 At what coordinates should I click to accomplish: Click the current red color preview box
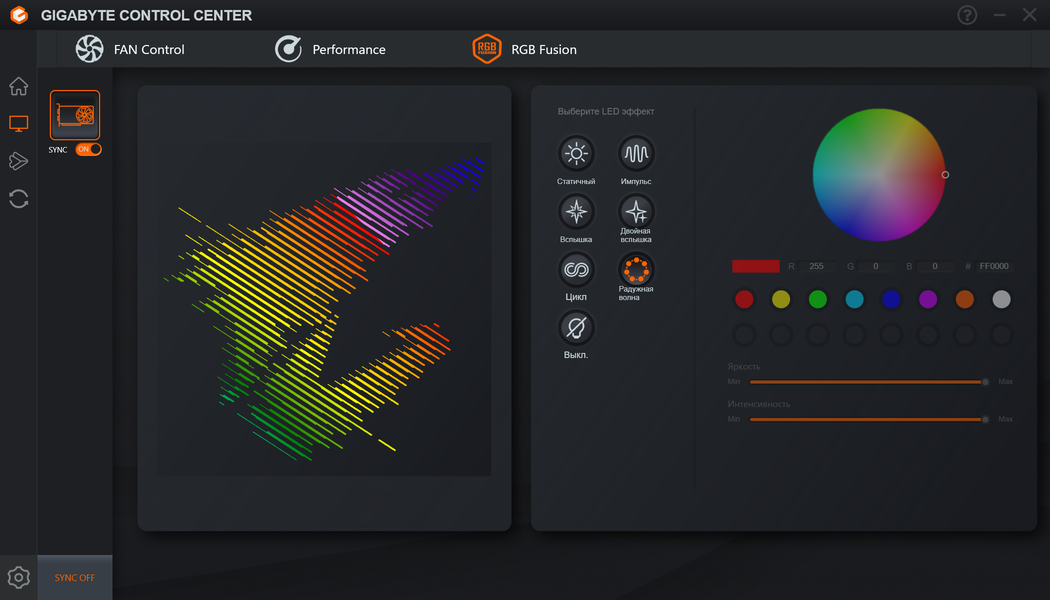(756, 267)
